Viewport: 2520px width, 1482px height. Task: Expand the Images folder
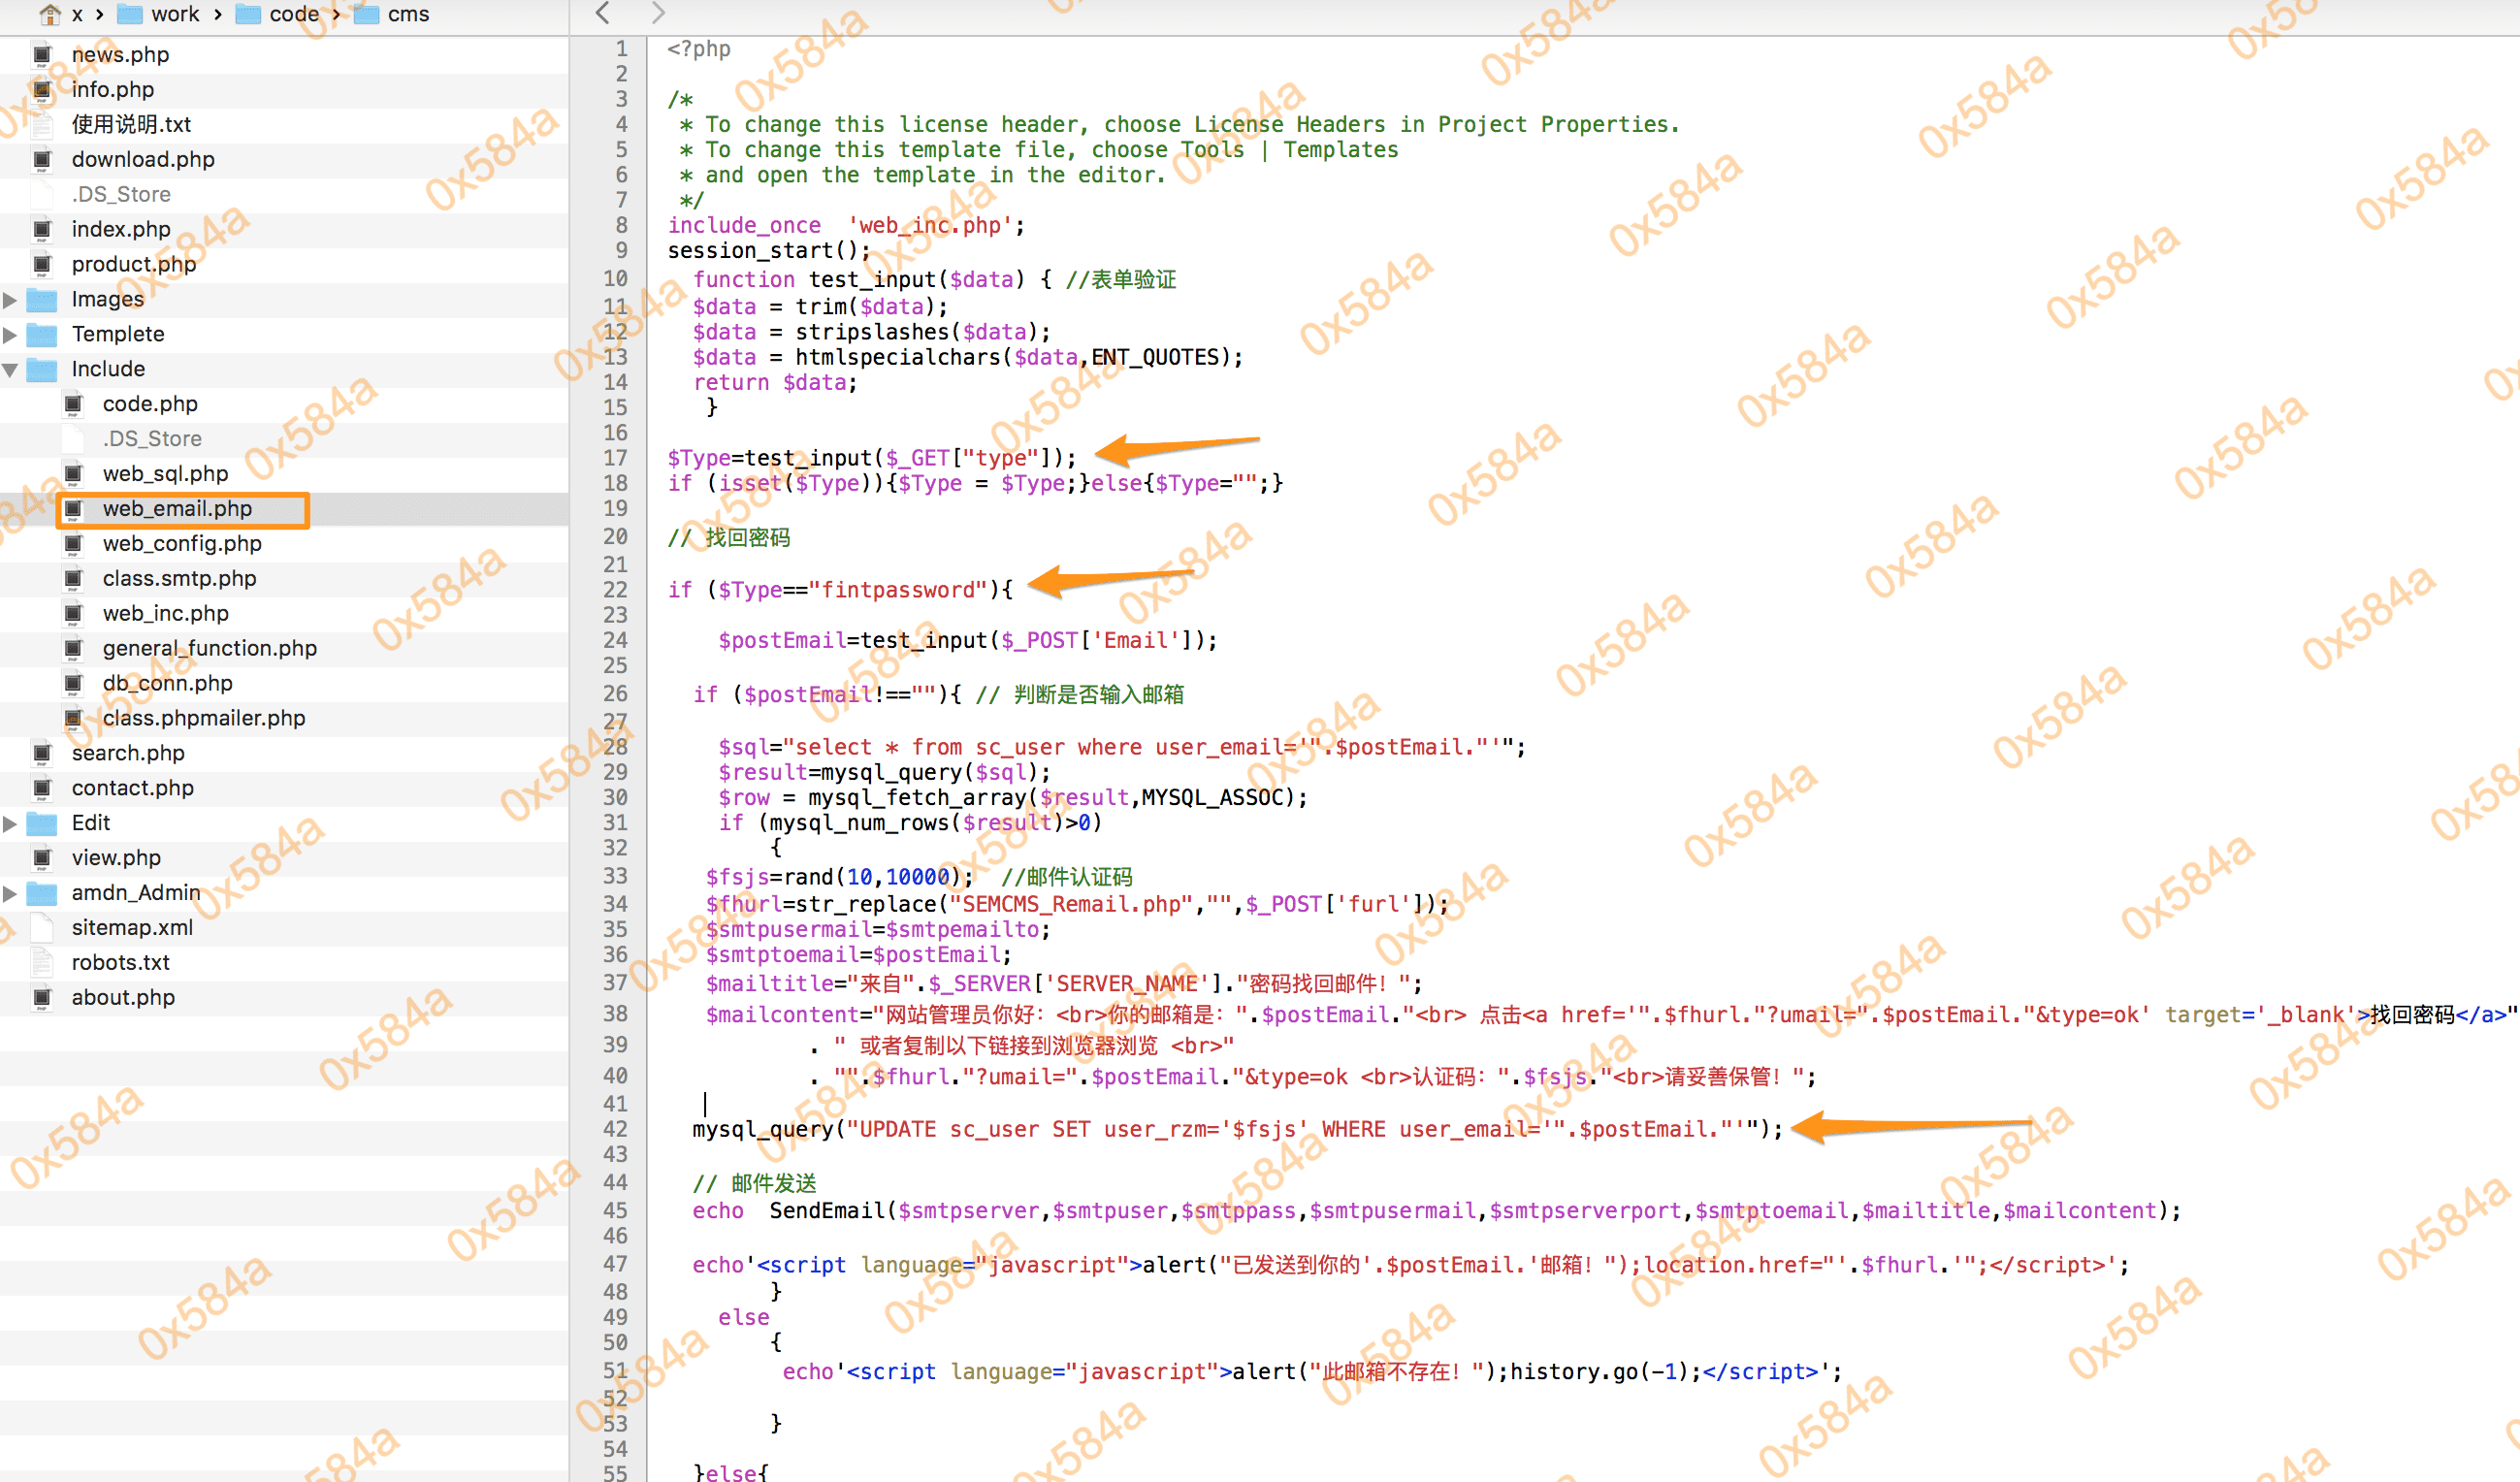[x=10, y=299]
